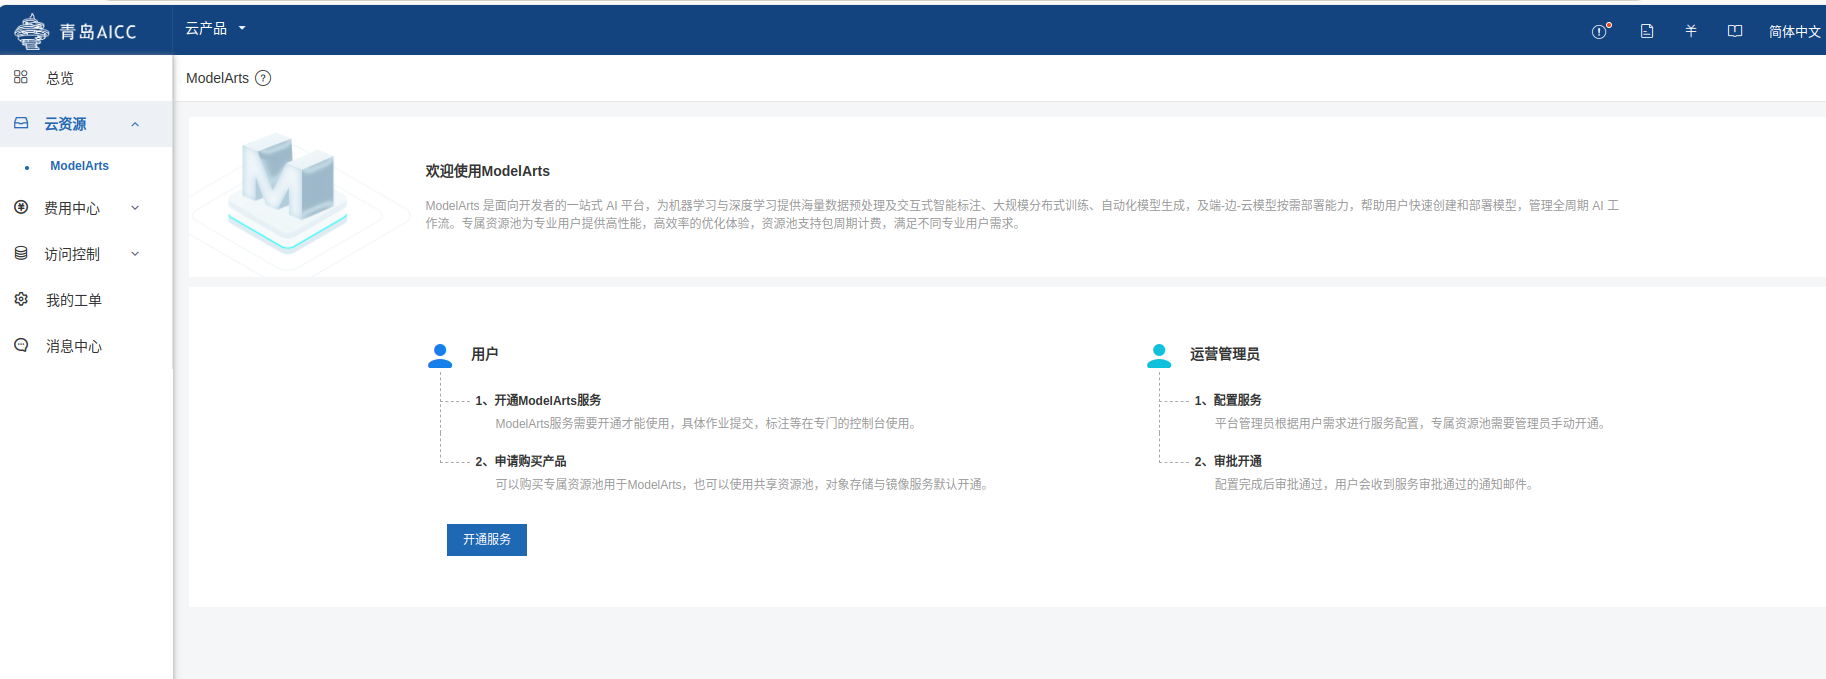Click step 2、审批开通
The height and width of the screenshot is (679, 1826).
click(1228, 461)
